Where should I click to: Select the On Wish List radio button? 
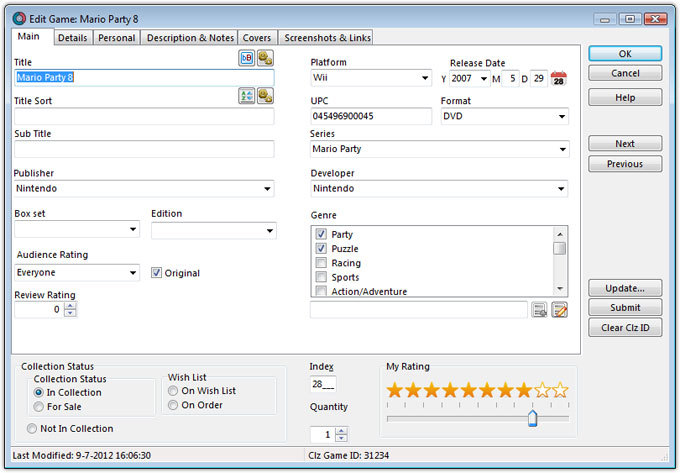coord(173,391)
